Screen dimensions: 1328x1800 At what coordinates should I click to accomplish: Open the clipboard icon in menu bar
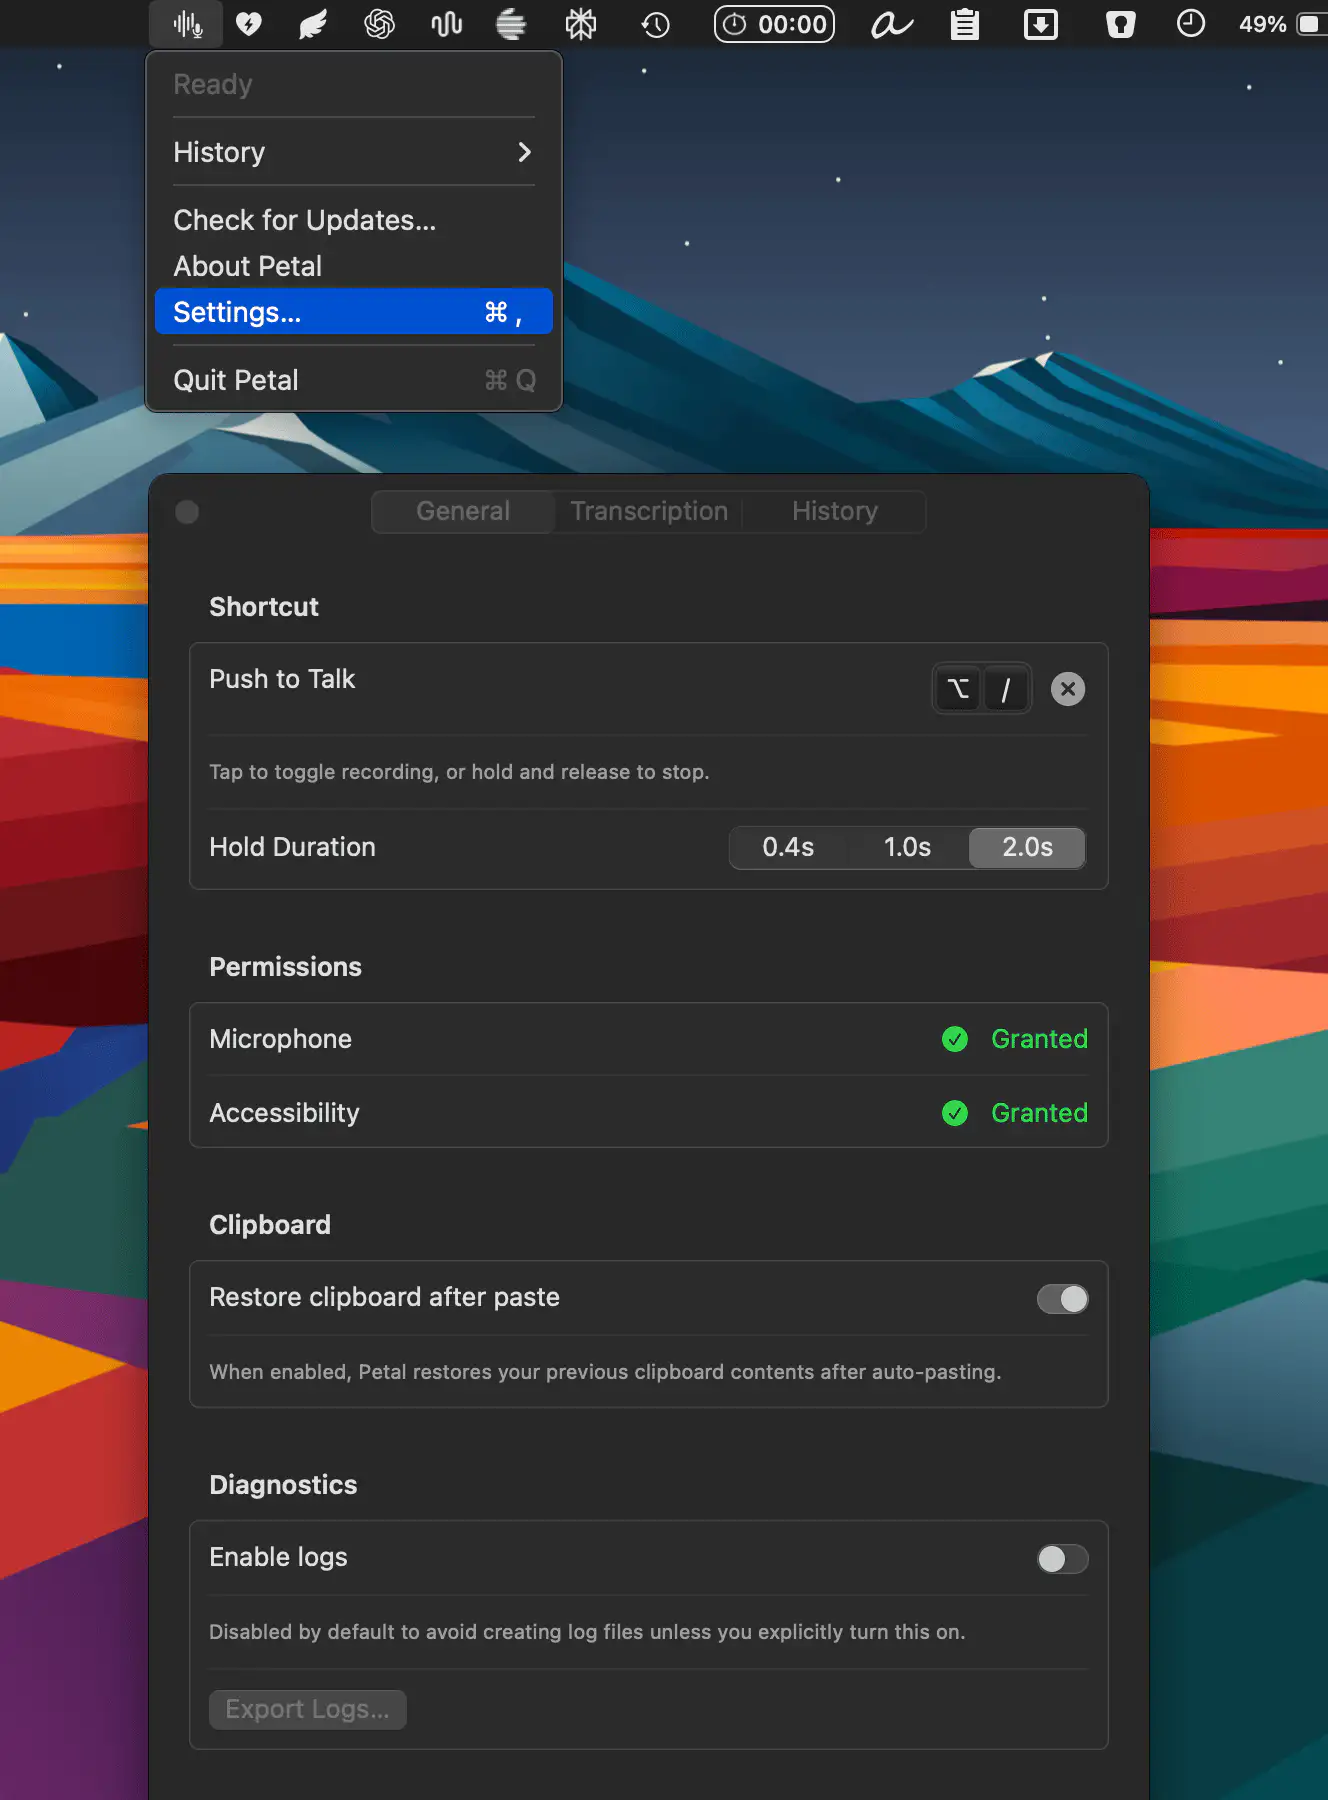point(964,24)
